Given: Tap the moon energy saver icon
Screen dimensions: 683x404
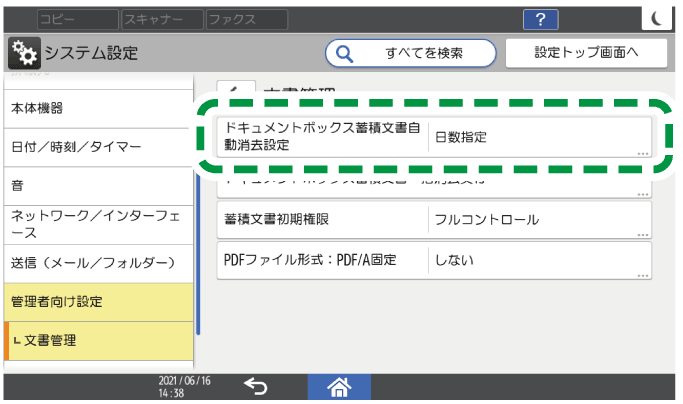Looking at the screenshot, I should click(657, 18).
